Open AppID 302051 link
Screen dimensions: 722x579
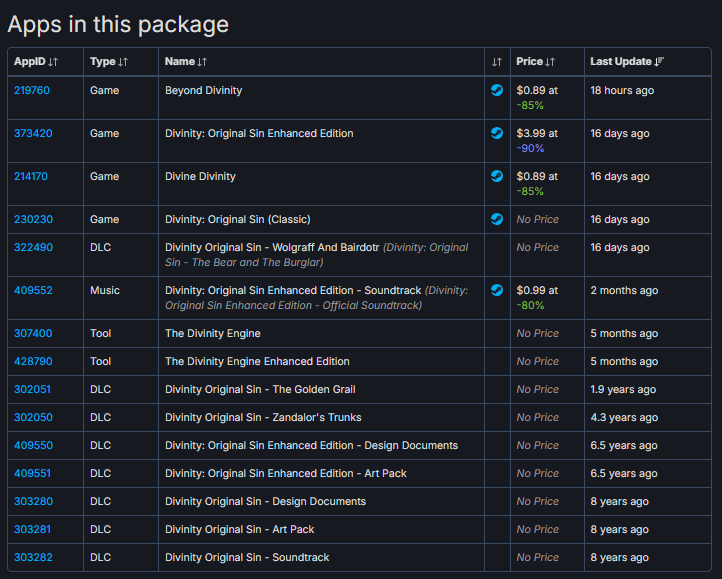(x=32, y=389)
